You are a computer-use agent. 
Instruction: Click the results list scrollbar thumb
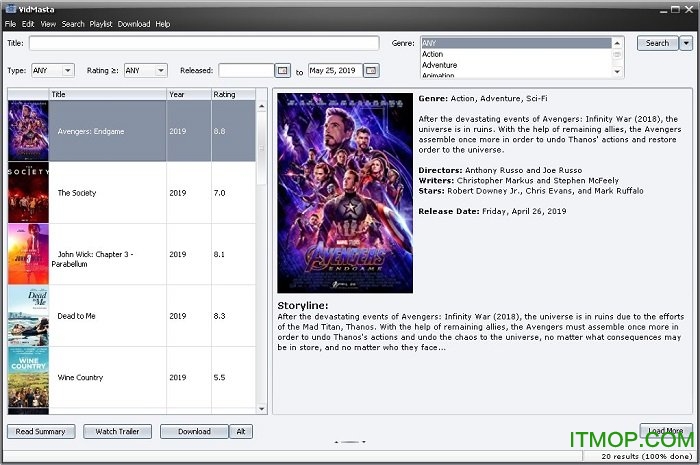point(262,148)
